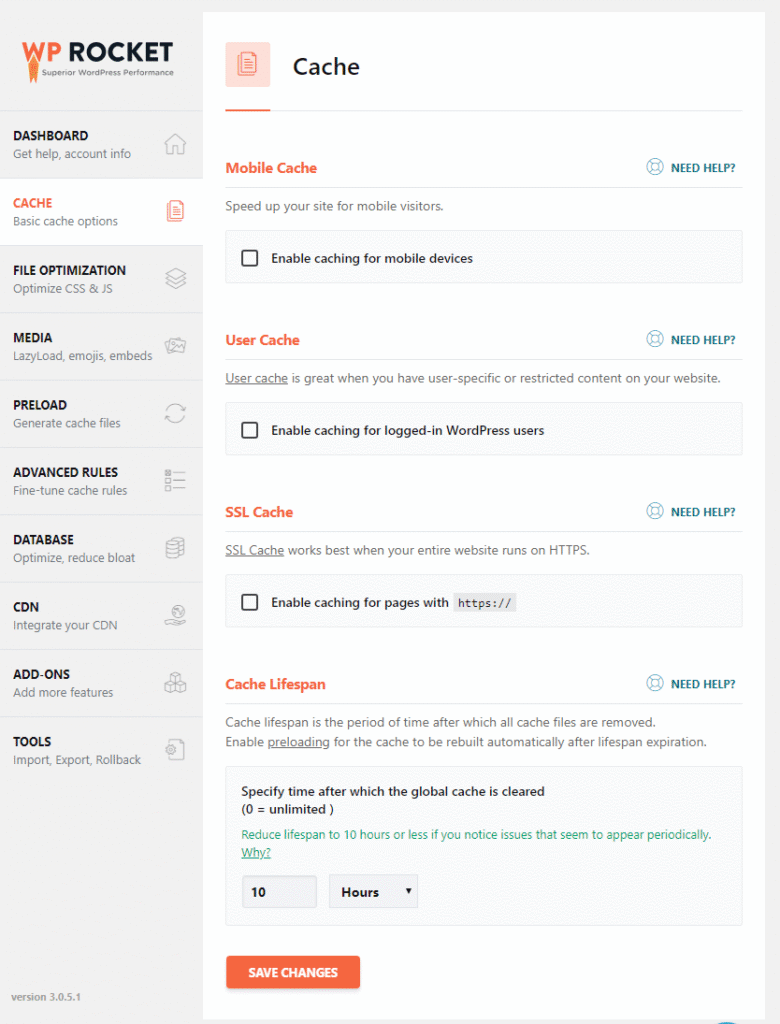Select the Cache menu item
Image resolution: width=780 pixels, height=1024 pixels.
click(101, 212)
